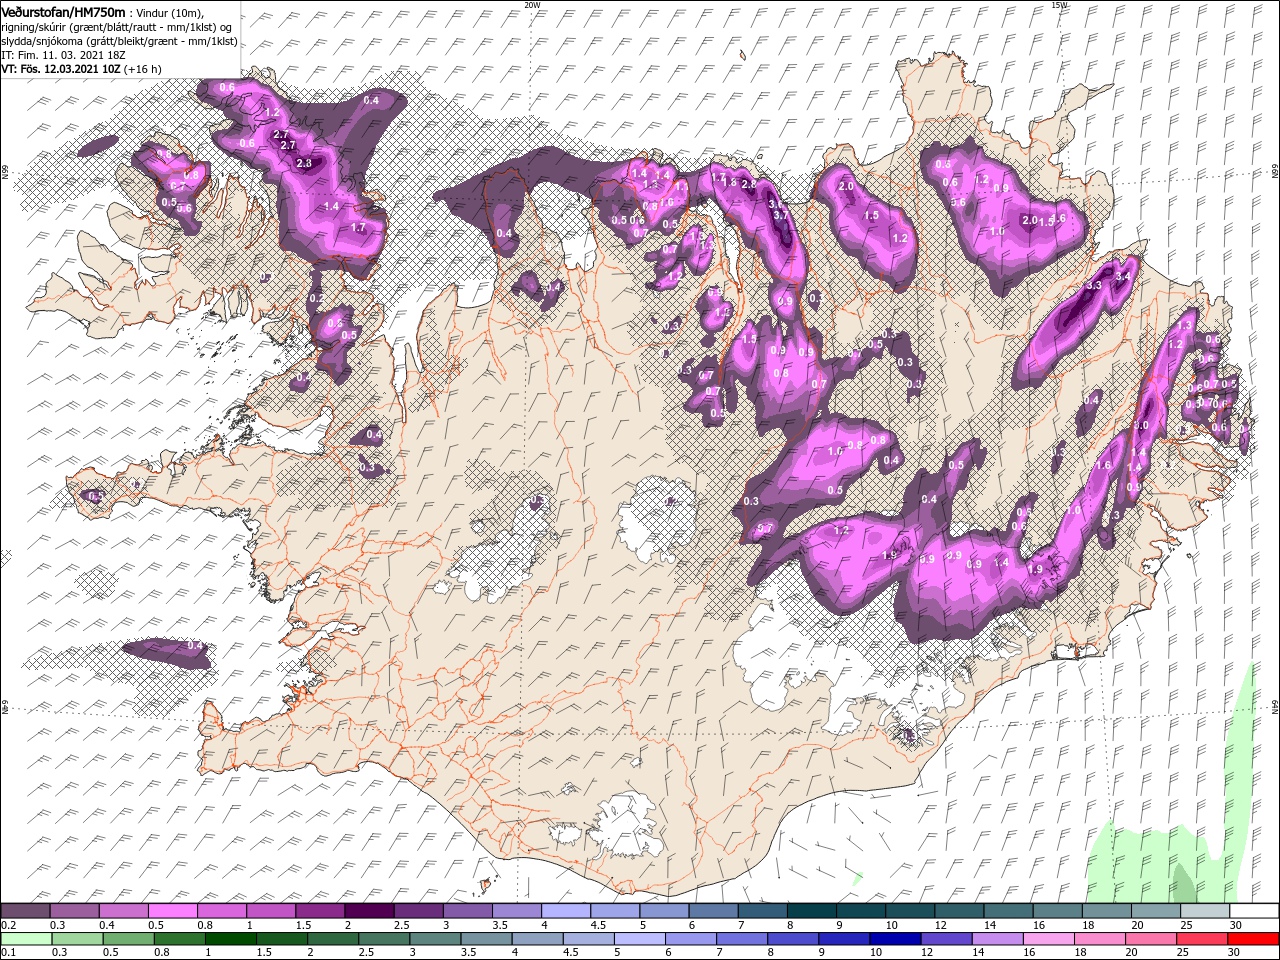Click the navy blue lower swatch between 10 and 12
The width and height of the screenshot is (1280, 960).
pyautogui.click(x=895, y=939)
